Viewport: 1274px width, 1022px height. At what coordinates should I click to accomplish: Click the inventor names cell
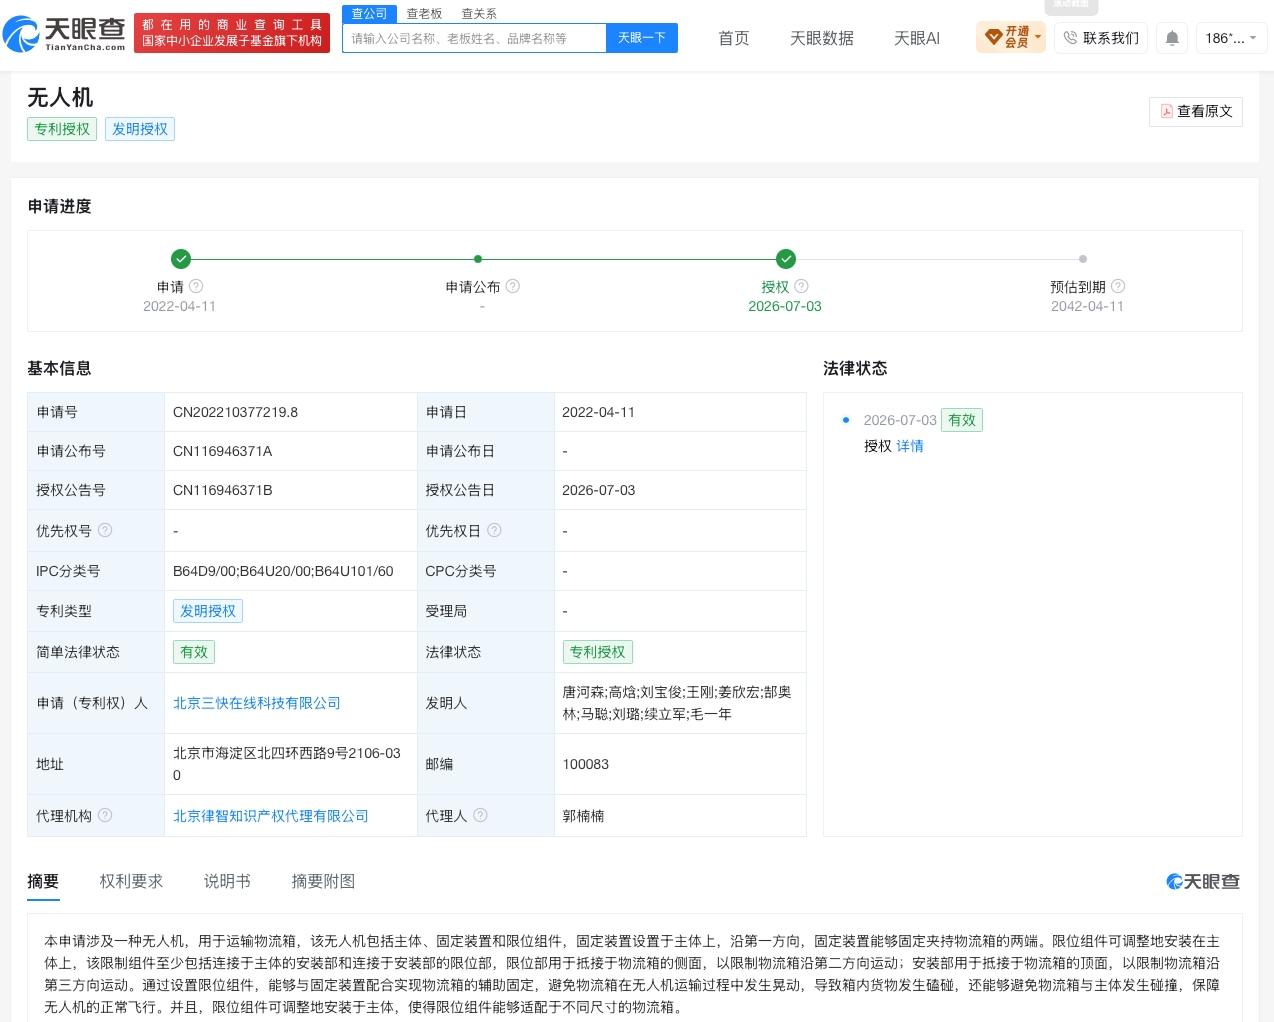680,703
